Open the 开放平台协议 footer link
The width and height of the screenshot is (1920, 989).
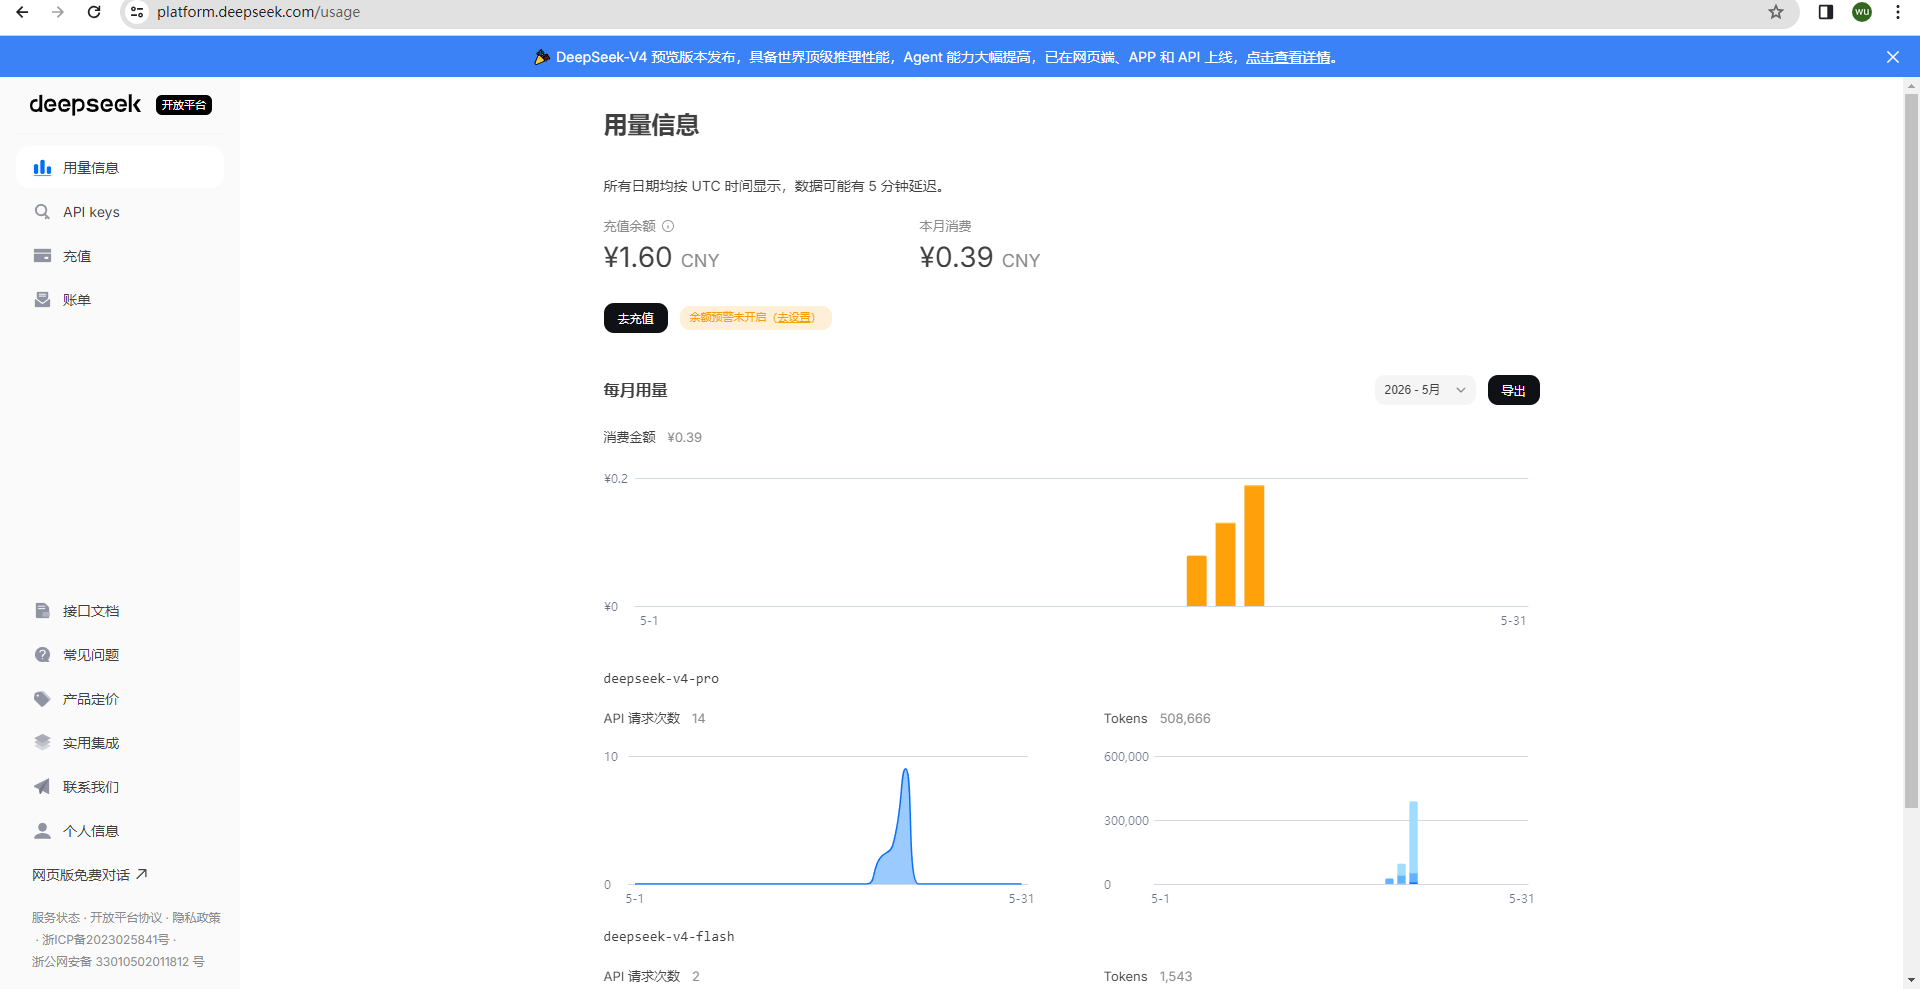click(x=126, y=917)
